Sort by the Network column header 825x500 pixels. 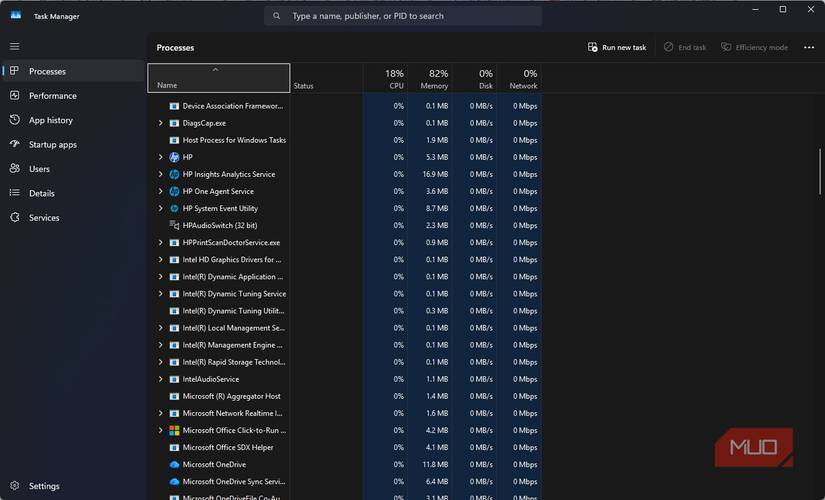click(x=519, y=78)
